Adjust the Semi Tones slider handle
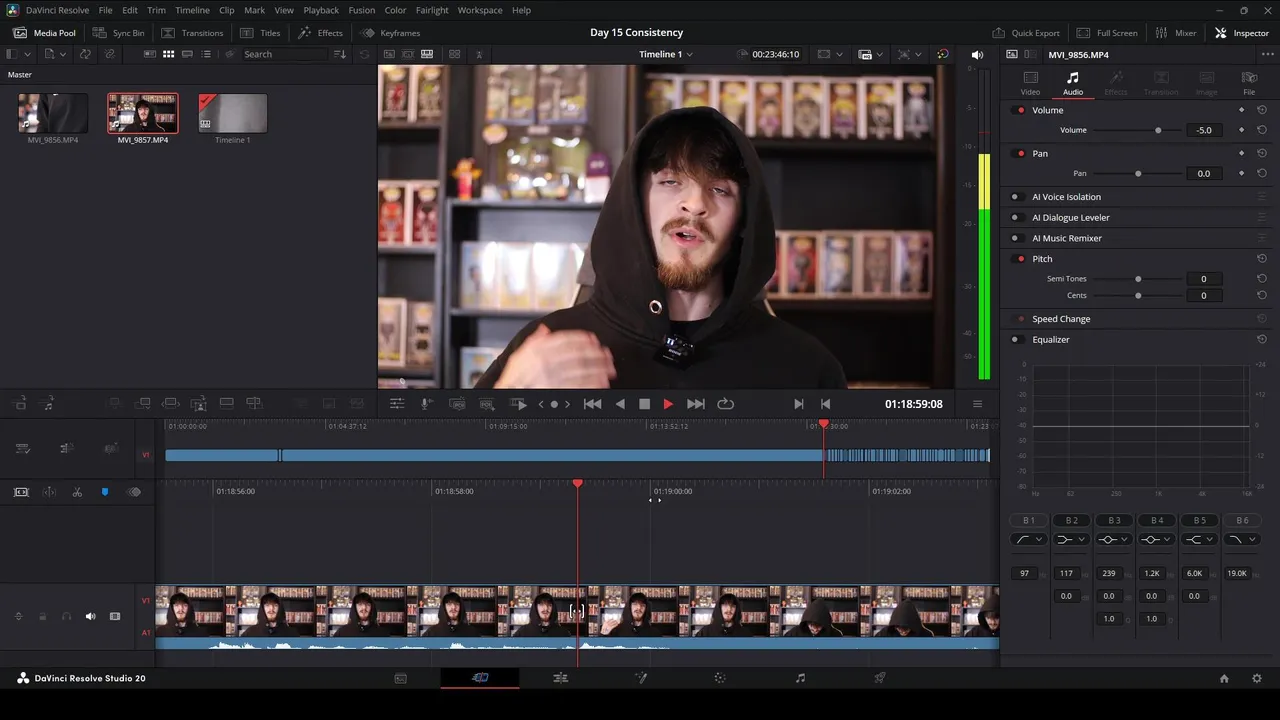 tap(1138, 279)
